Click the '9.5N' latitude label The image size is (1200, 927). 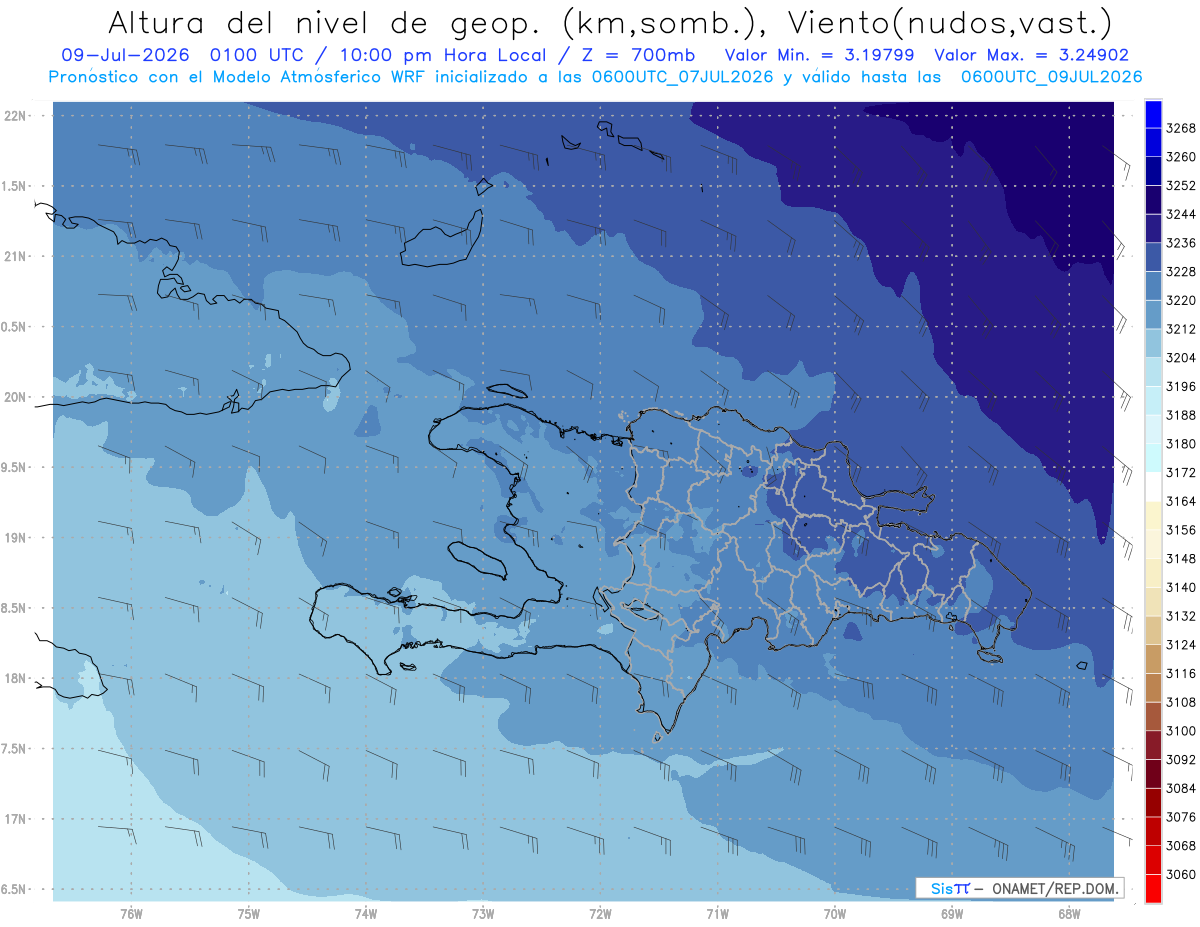[15, 467]
